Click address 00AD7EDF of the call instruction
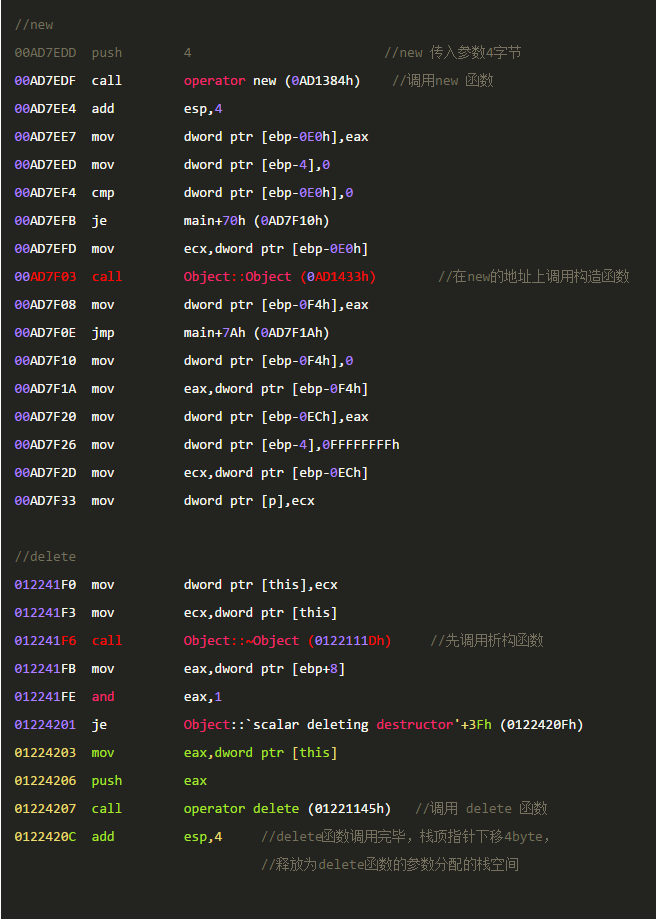The width and height of the screenshot is (656, 919). [45, 81]
